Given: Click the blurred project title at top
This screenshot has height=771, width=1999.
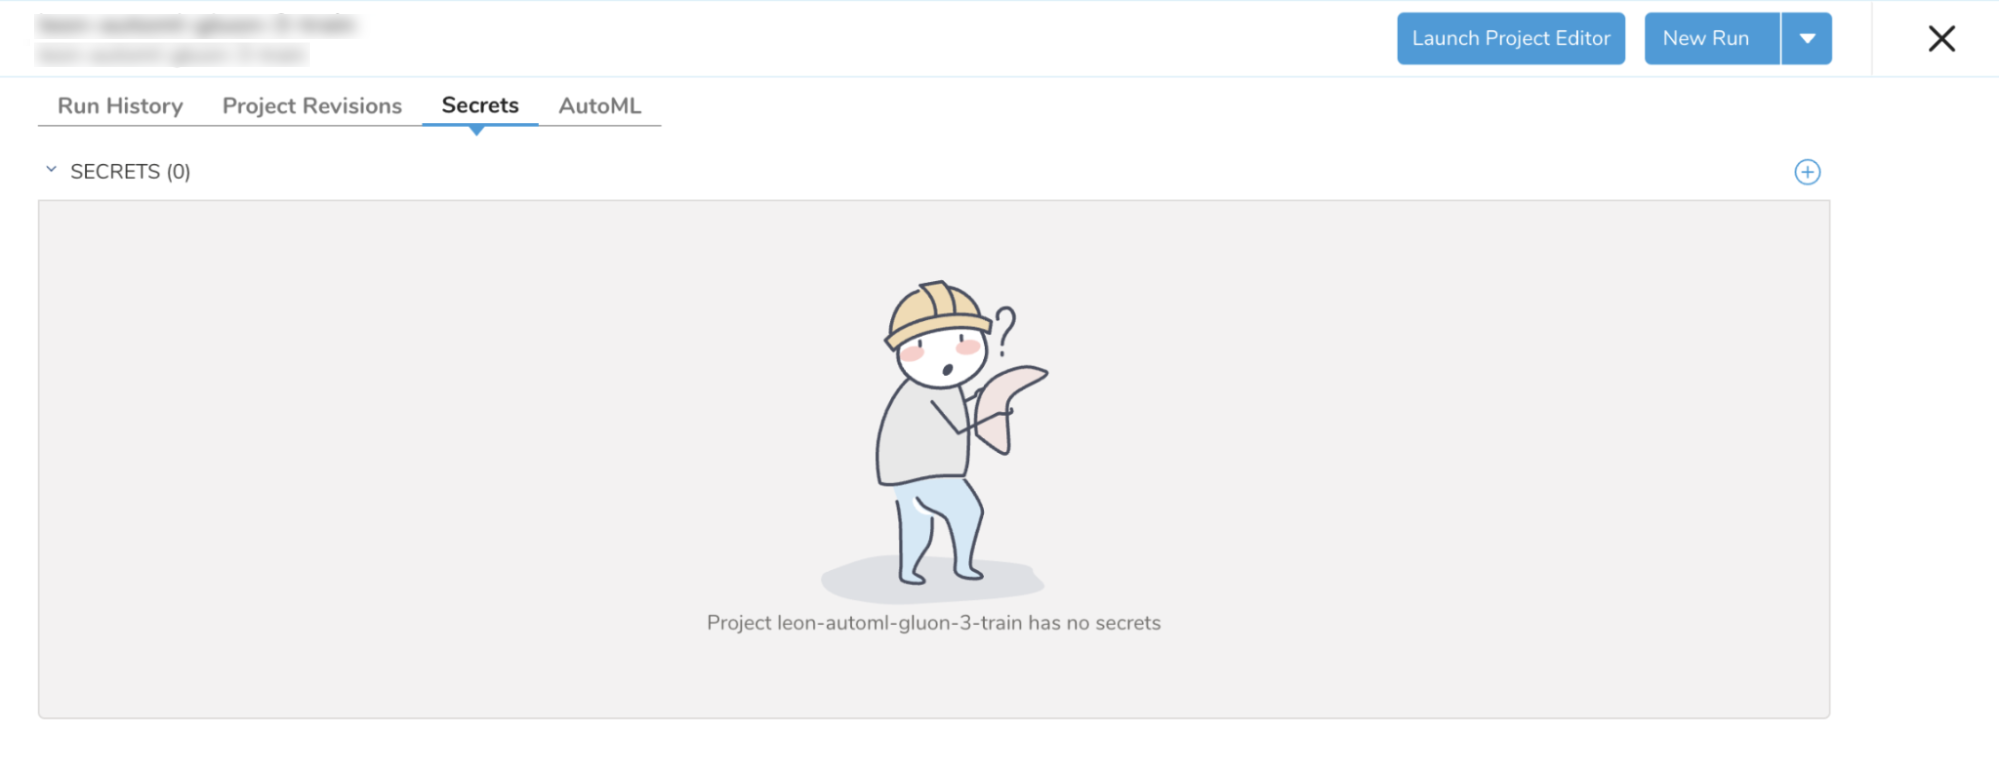Looking at the screenshot, I should [x=197, y=25].
